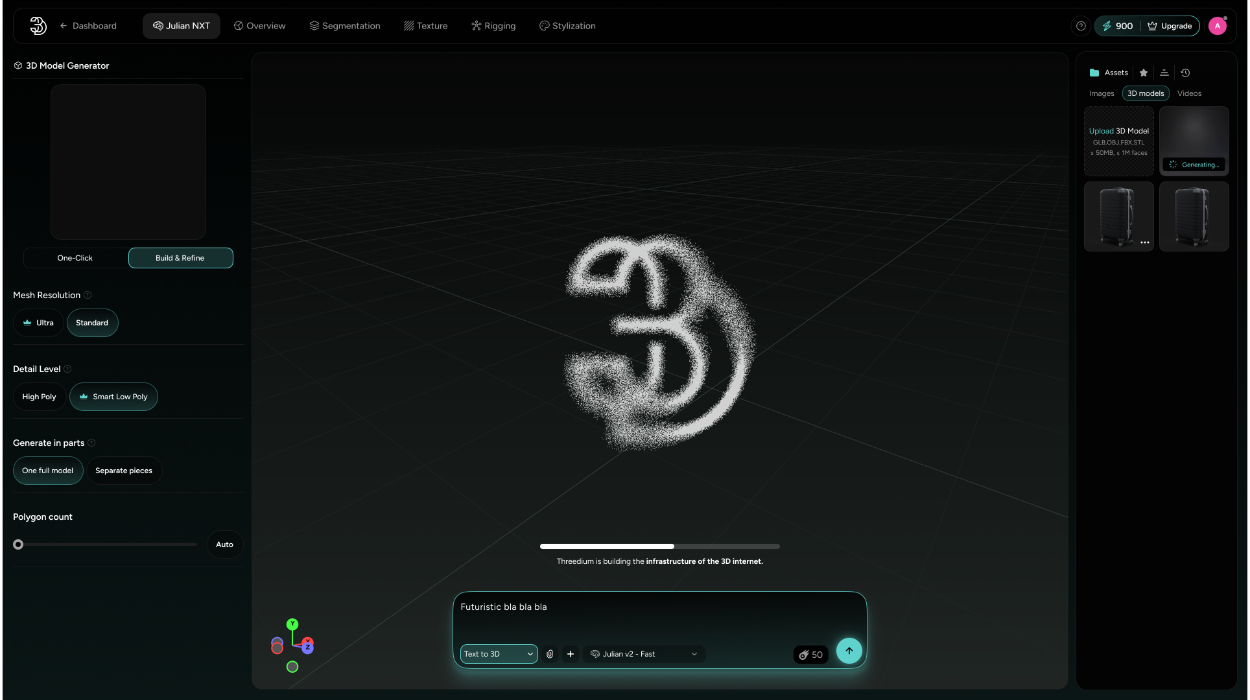The height and width of the screenshot is (700, 1250).
Task: Open the Images tab in Assets
Action: click(x=1101, y=93)
